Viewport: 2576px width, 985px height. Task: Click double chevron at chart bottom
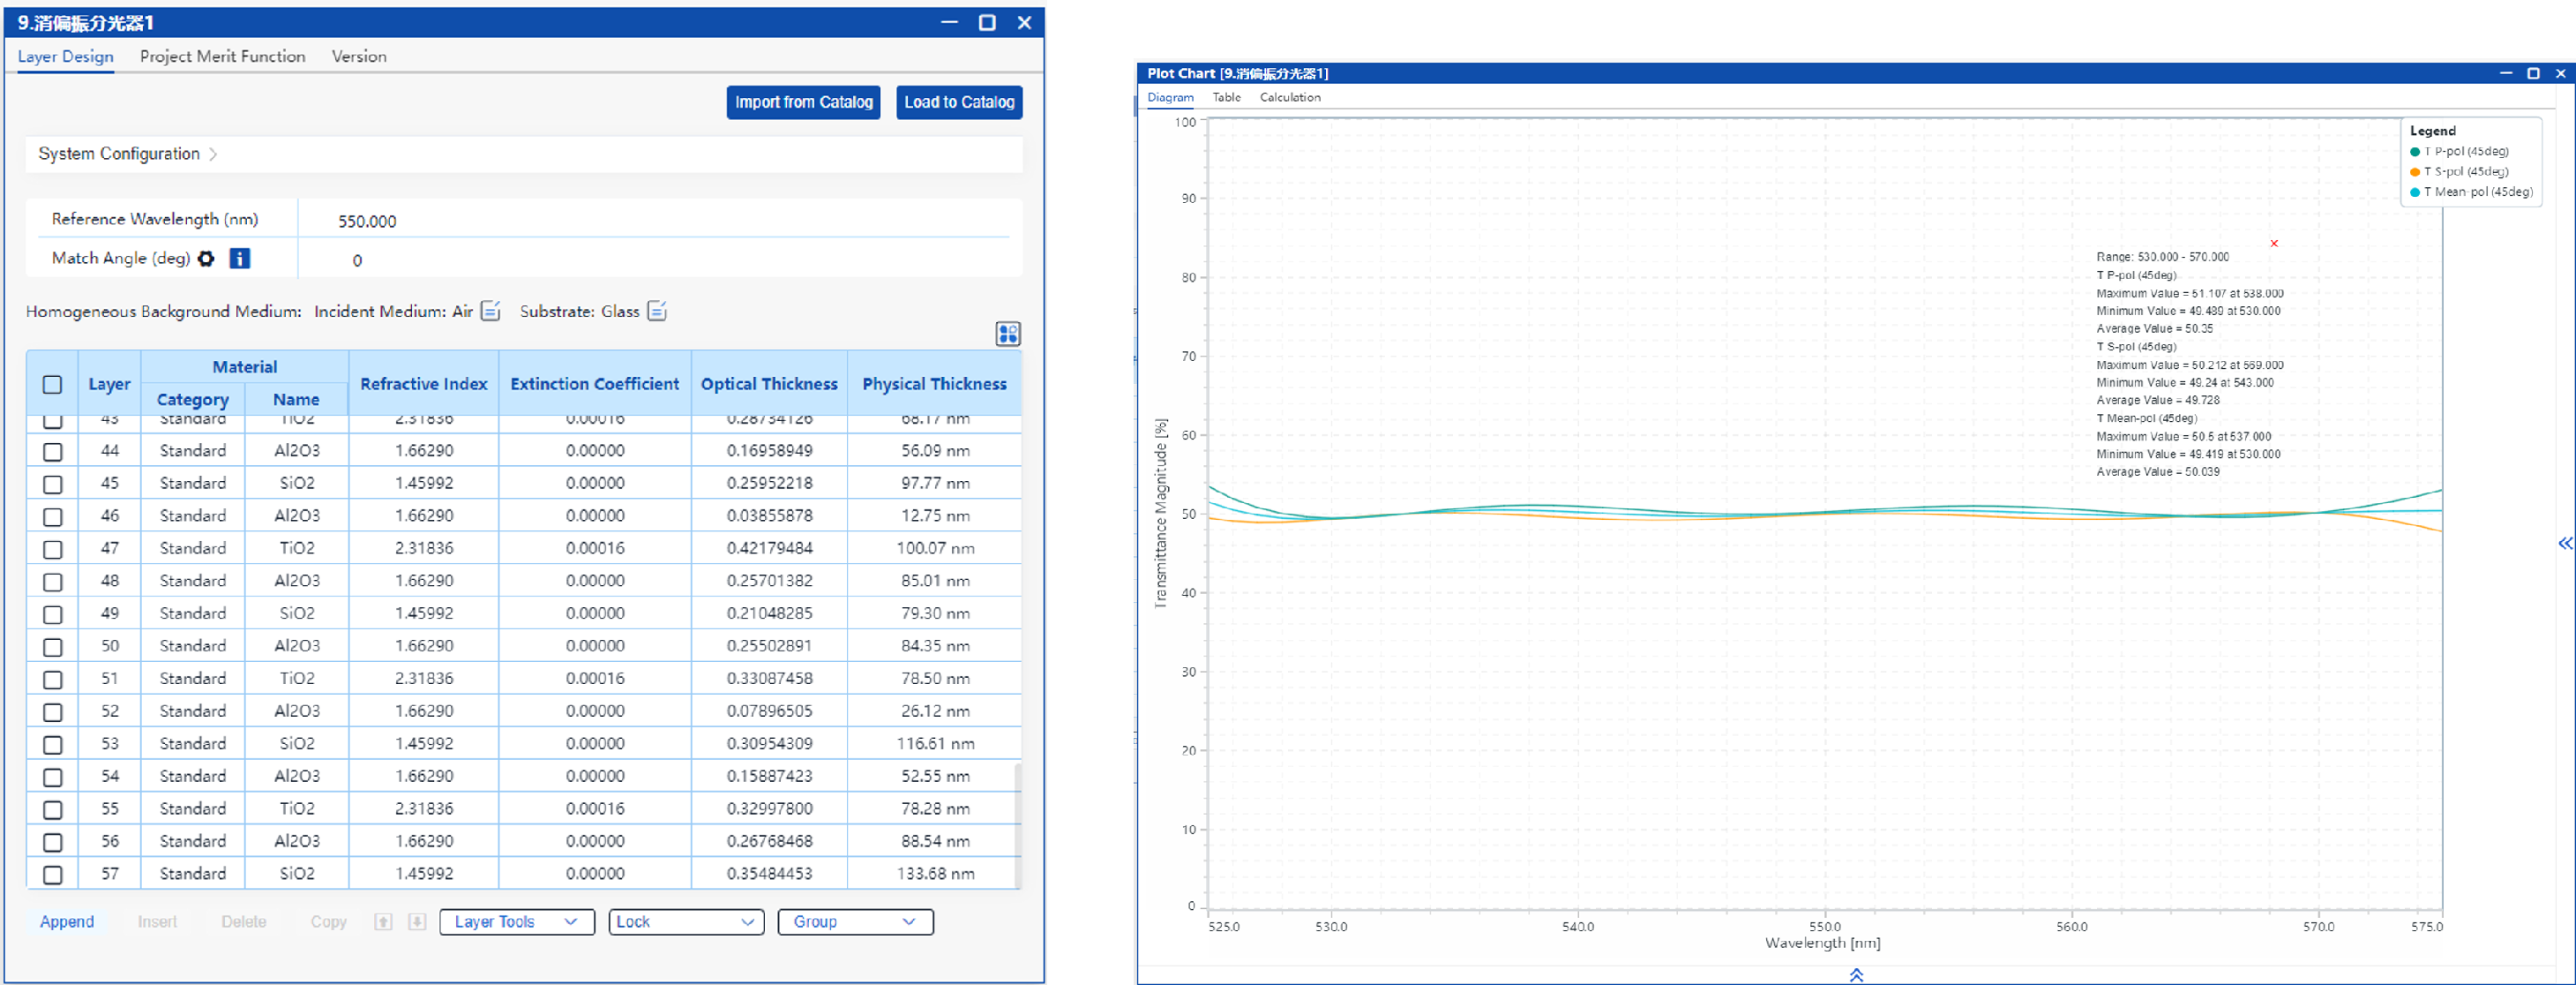(x=1856, y=975)
